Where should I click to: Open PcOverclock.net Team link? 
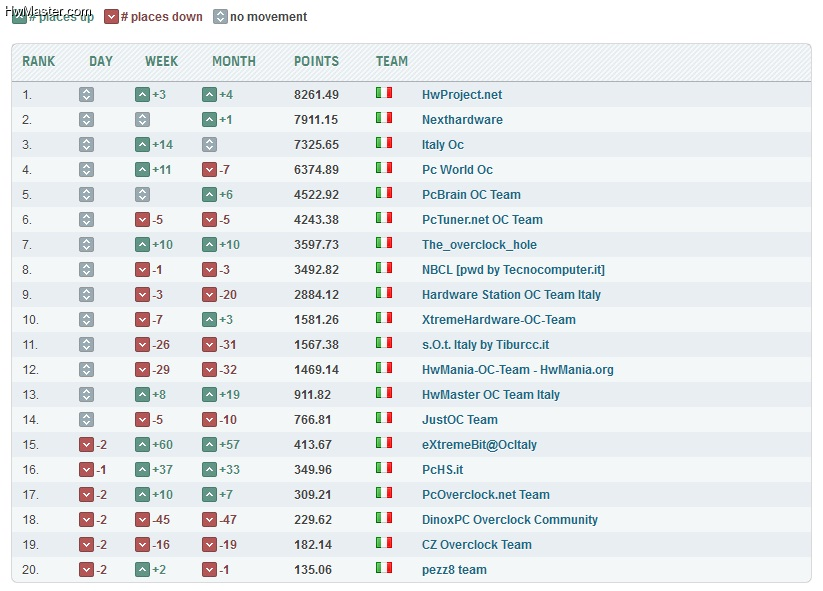coord(486,494)
